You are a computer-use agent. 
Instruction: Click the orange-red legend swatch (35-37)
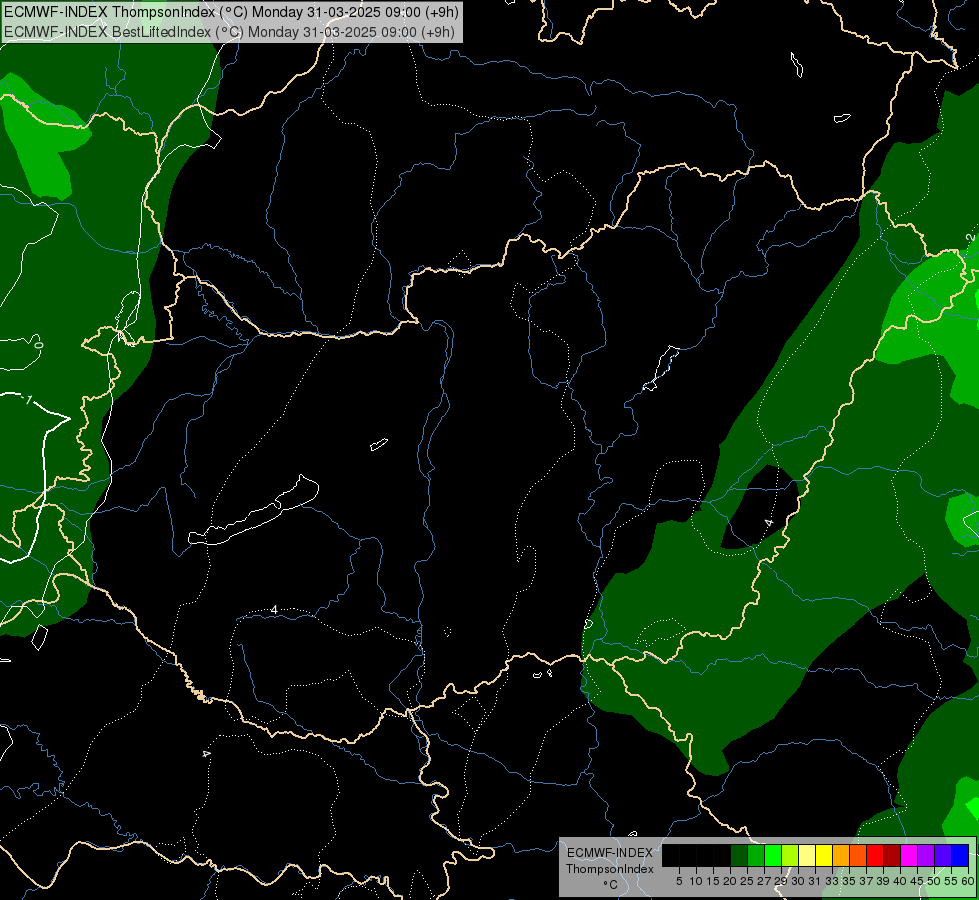click(858, 855)
